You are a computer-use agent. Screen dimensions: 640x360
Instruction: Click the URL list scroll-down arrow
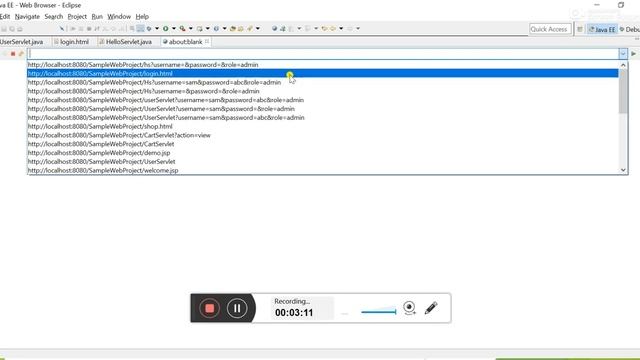[x=623, y=170]
